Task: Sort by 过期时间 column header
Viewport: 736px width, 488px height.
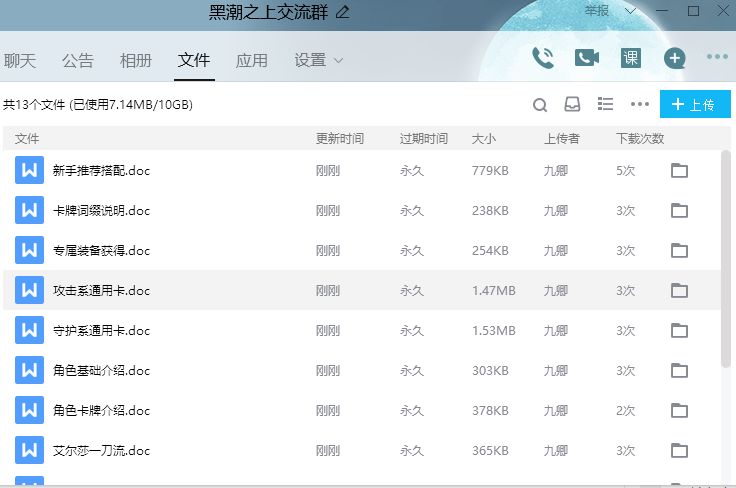Action: pos(424,138)
